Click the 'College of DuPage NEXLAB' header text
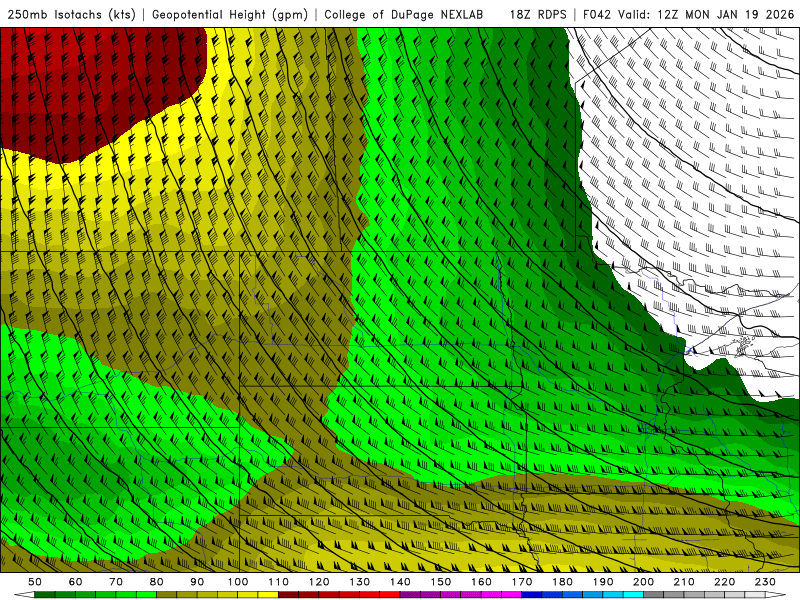The width and height of the screenshot is (800, 600). 404,15
